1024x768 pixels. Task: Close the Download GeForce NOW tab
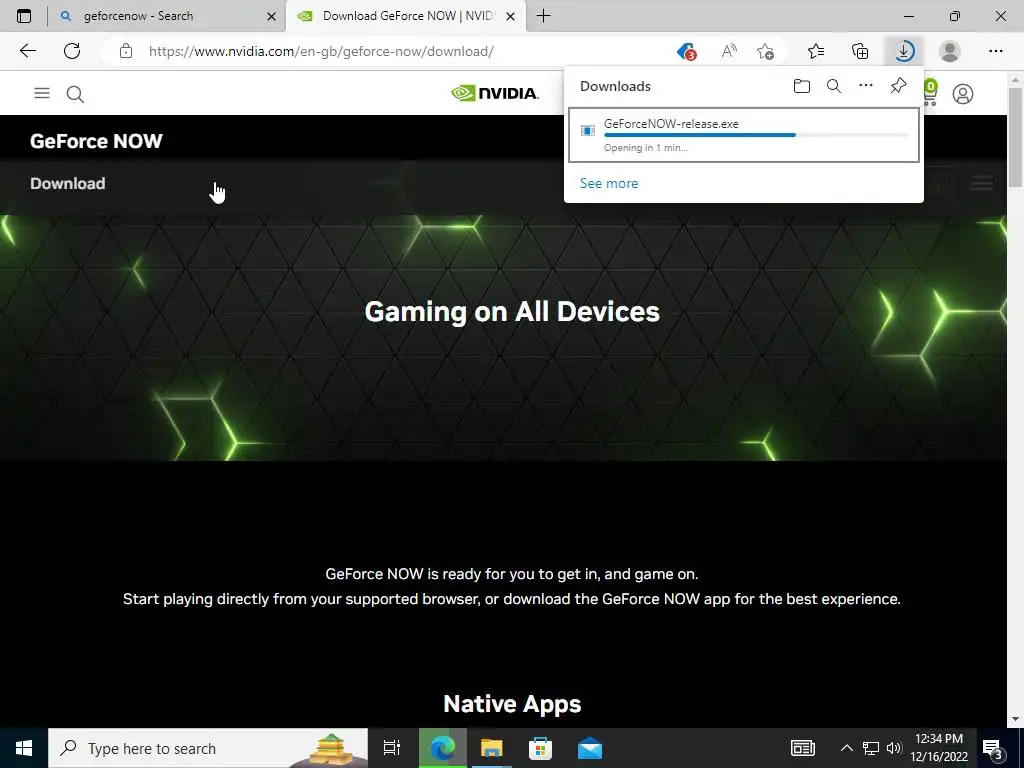pyautogui.click(x=511, y=16)
